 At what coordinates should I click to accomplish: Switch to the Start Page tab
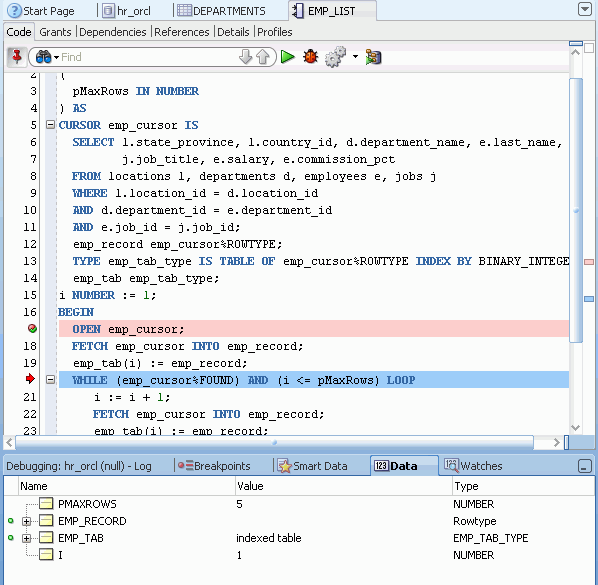pos(42,11)
